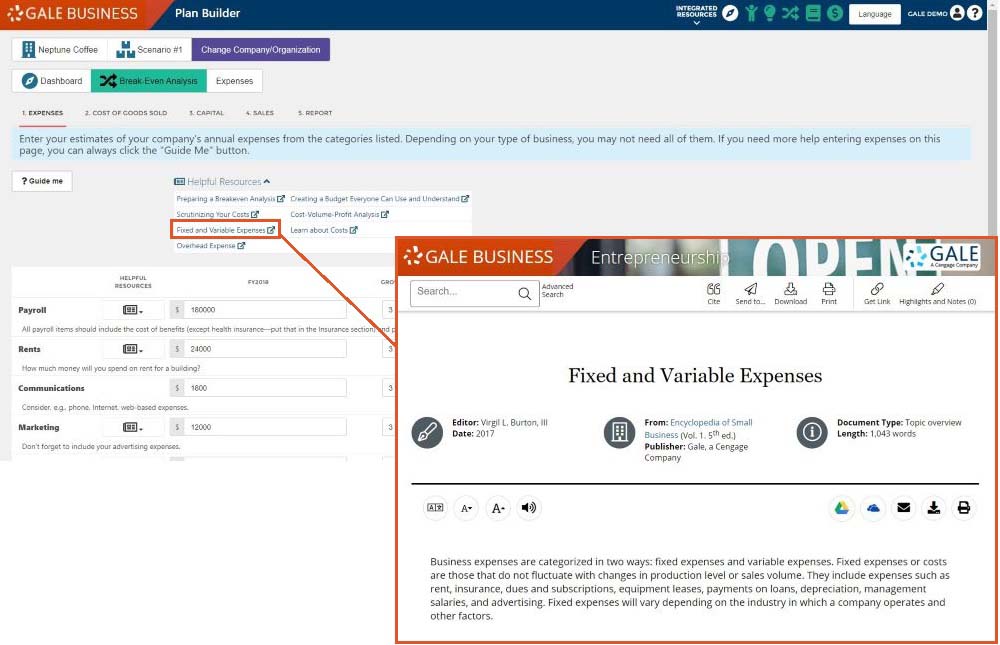Save the article to Google Drive
Viewport: 1000px width, 645px height.
pos(842,508)
